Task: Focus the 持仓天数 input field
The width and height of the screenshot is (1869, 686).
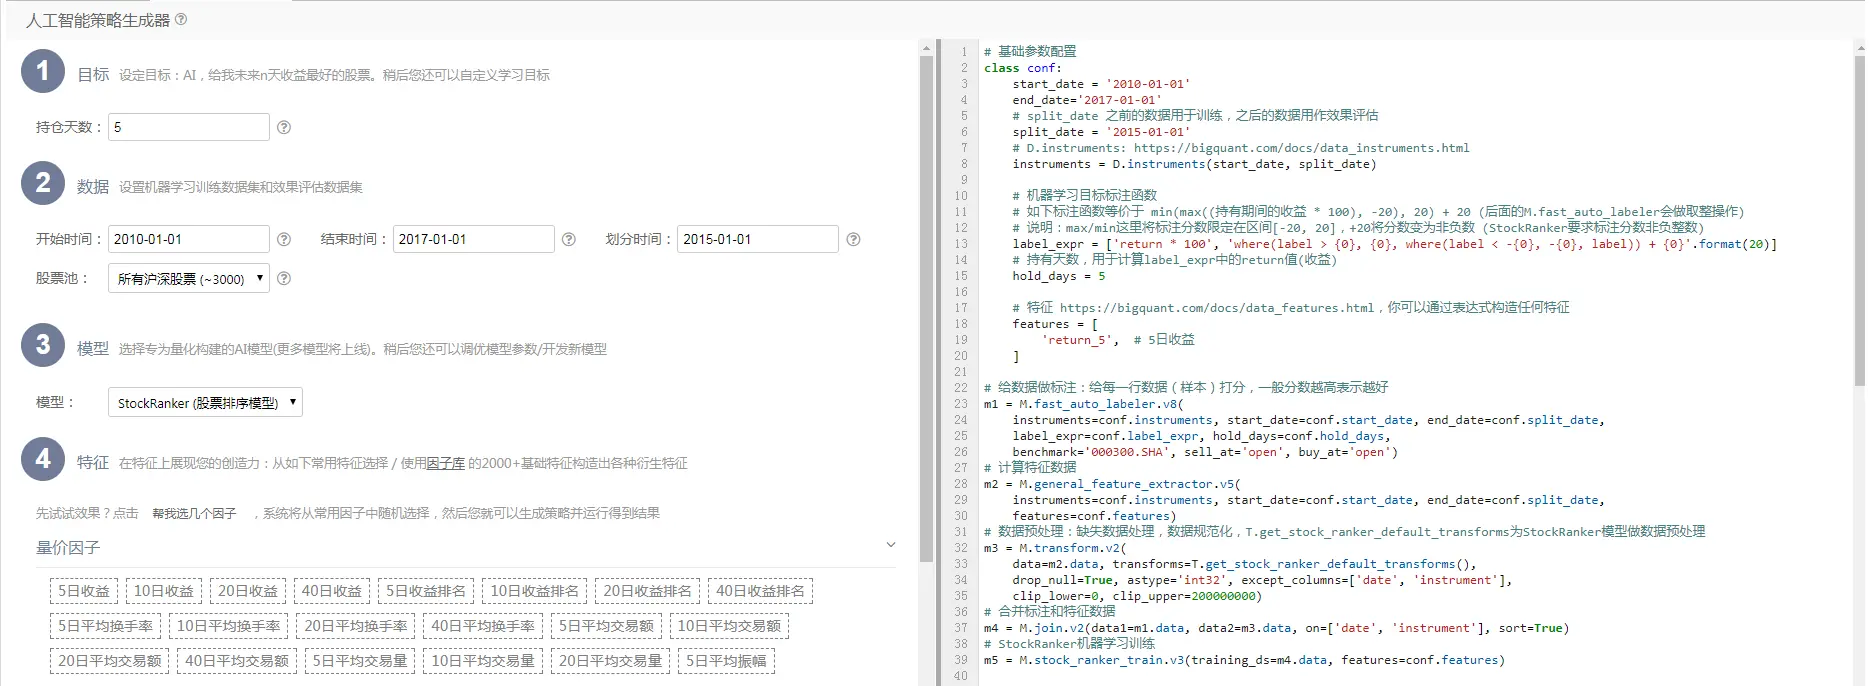Action: click(x=189, y=127)
